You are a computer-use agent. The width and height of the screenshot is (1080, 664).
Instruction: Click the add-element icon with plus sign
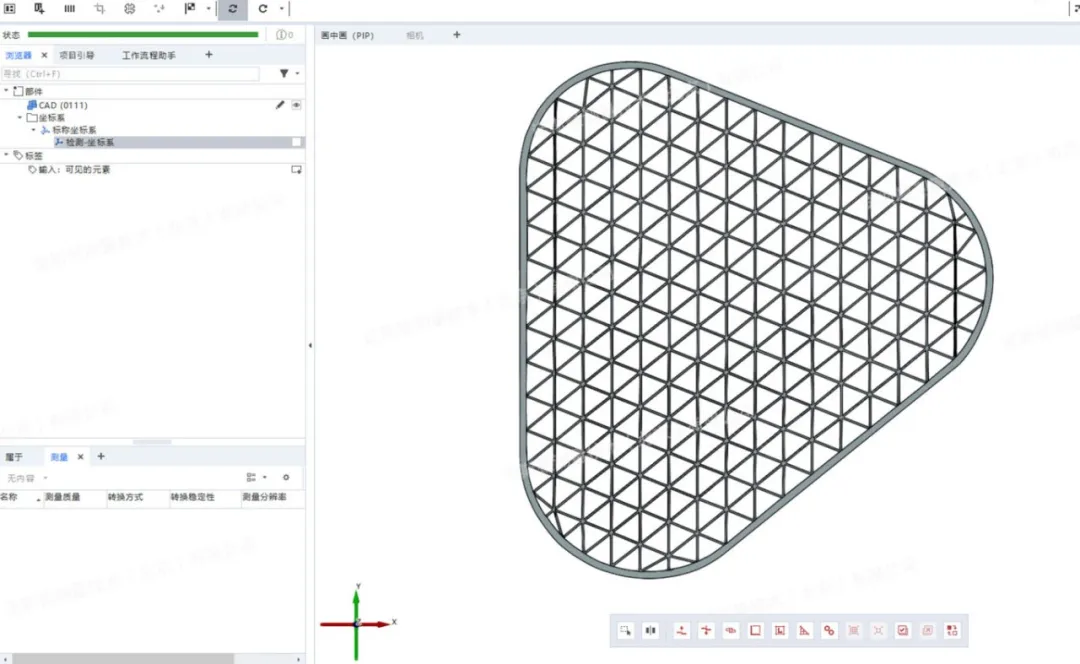pos(39,8)
